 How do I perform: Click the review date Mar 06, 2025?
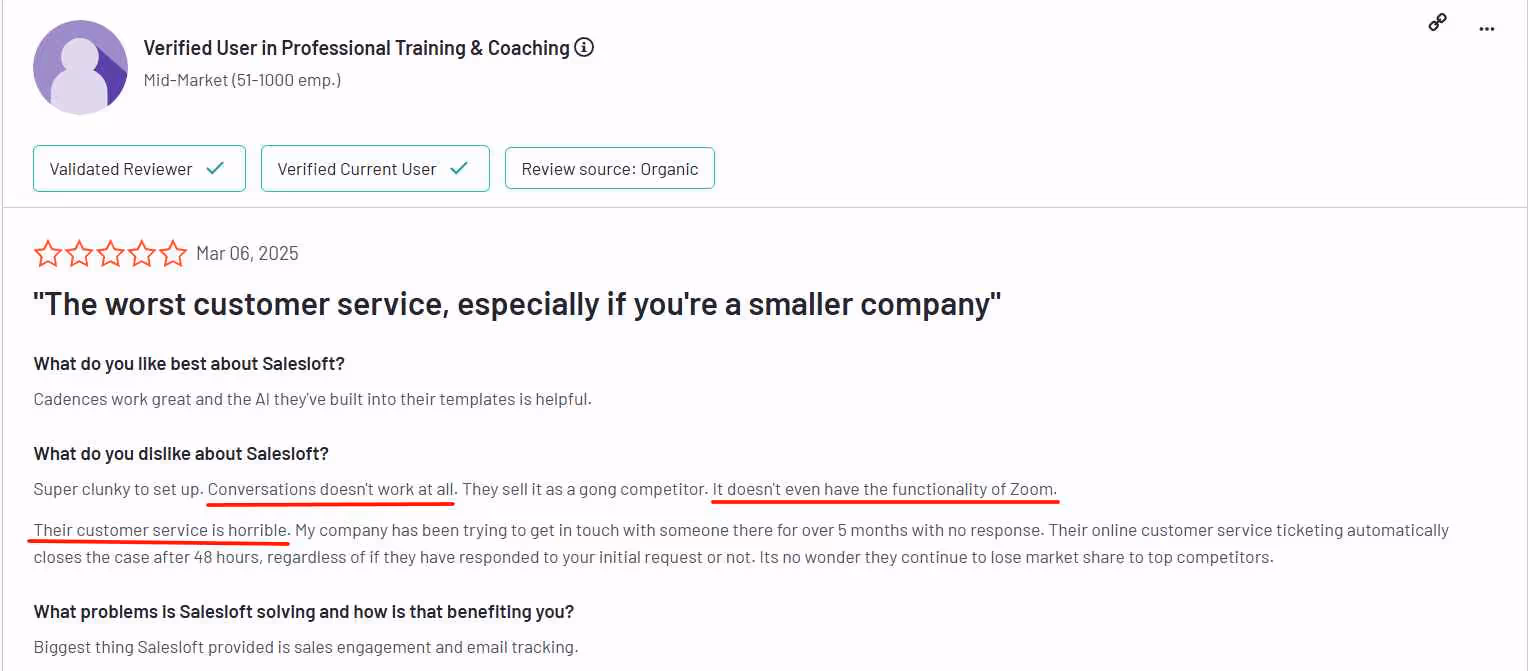[x=247, y=253]
